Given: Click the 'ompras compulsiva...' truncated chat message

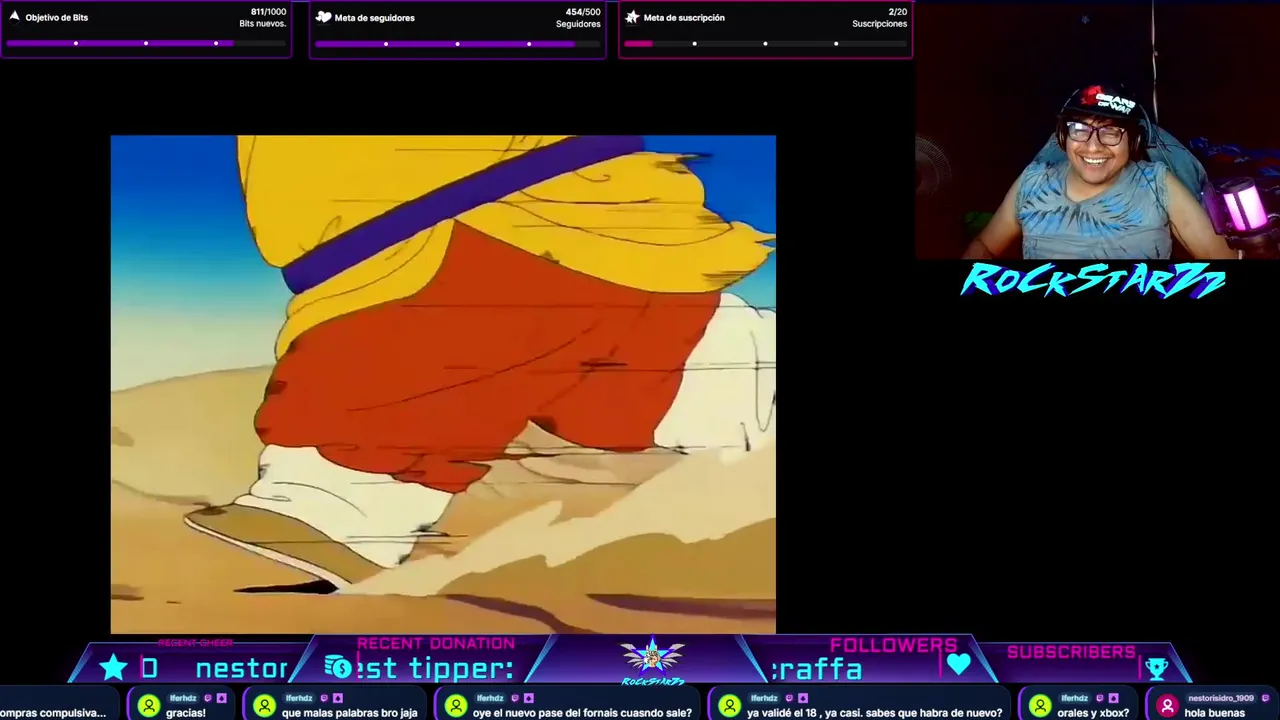Looking at the screenshot, I should point(53,713).
